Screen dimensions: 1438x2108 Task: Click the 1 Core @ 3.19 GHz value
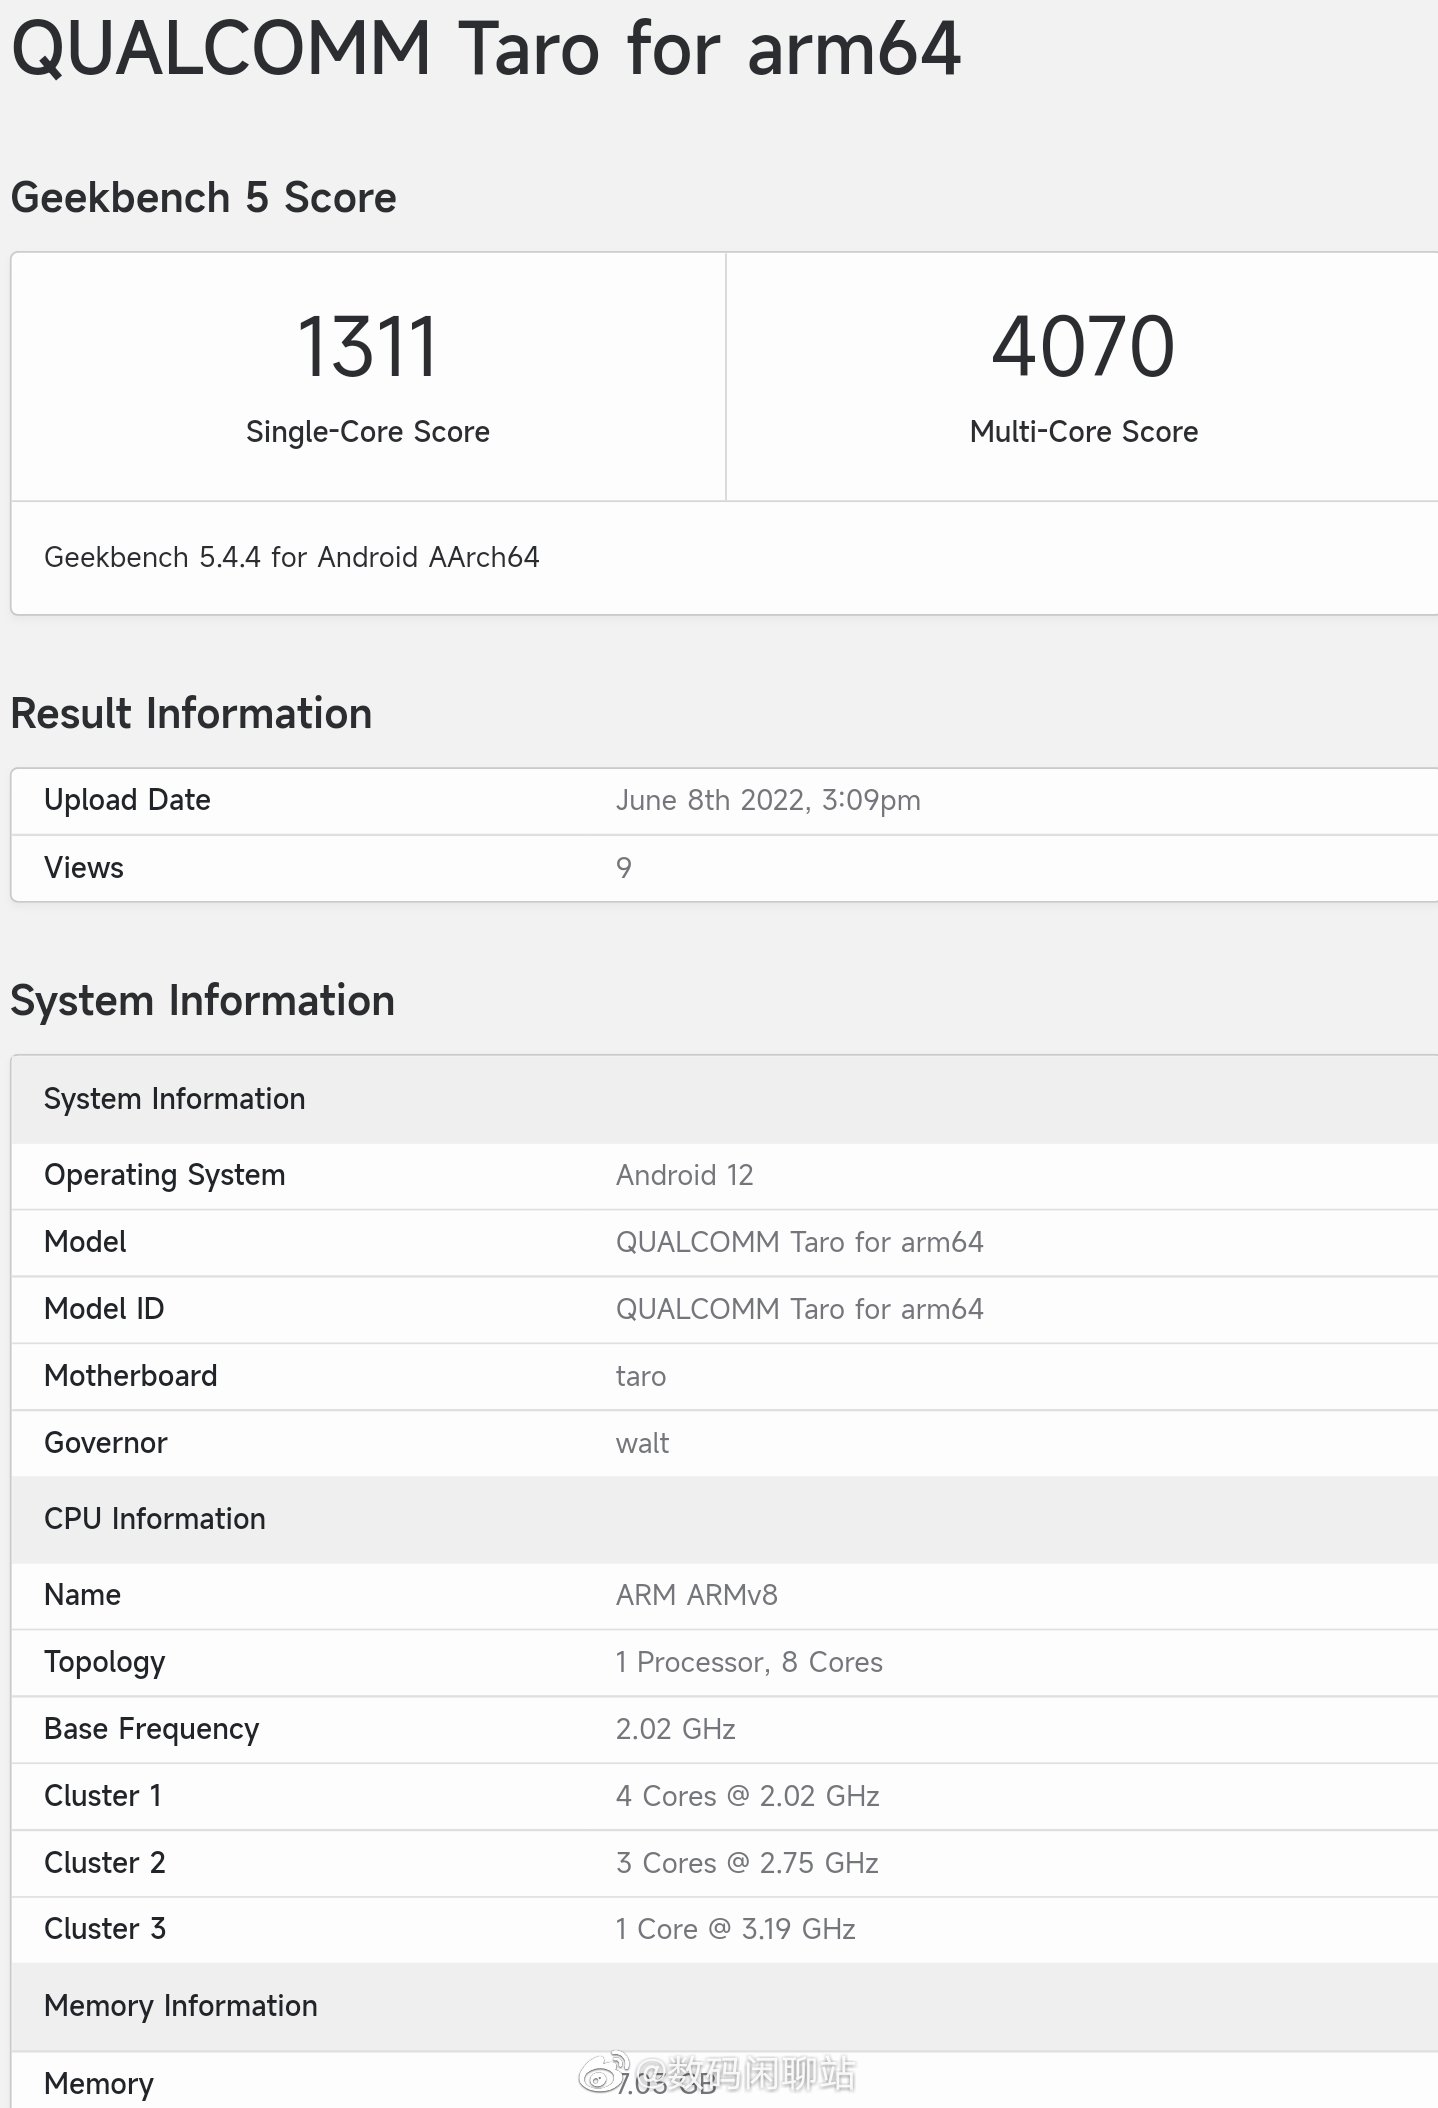[735, 1929]
